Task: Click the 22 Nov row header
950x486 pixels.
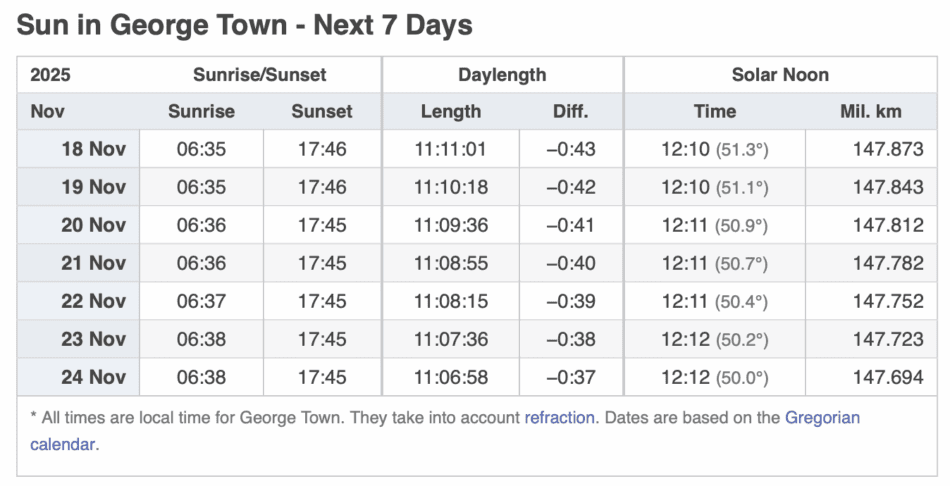Action: coord(93,302)
